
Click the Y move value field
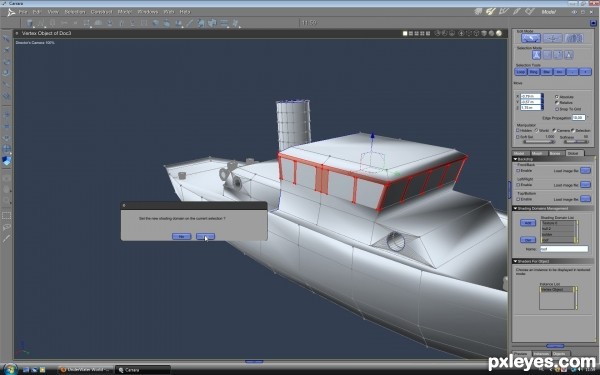click(x=530, y=102)
